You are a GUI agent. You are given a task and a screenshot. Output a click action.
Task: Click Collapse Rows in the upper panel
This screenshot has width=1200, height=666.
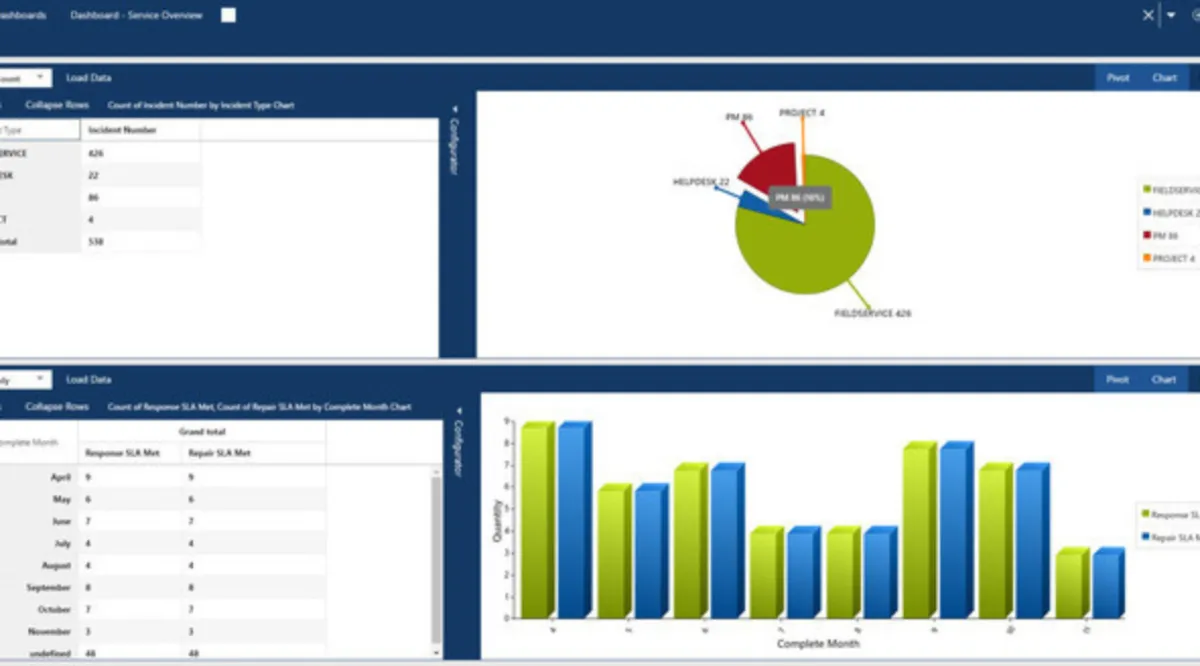57,104
